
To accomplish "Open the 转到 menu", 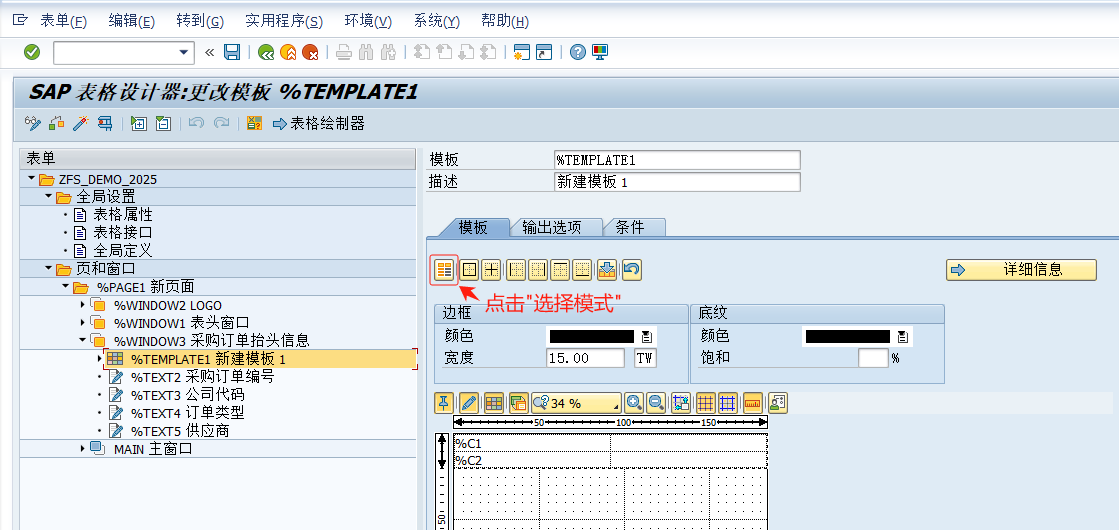I will [x=200, y=21].
